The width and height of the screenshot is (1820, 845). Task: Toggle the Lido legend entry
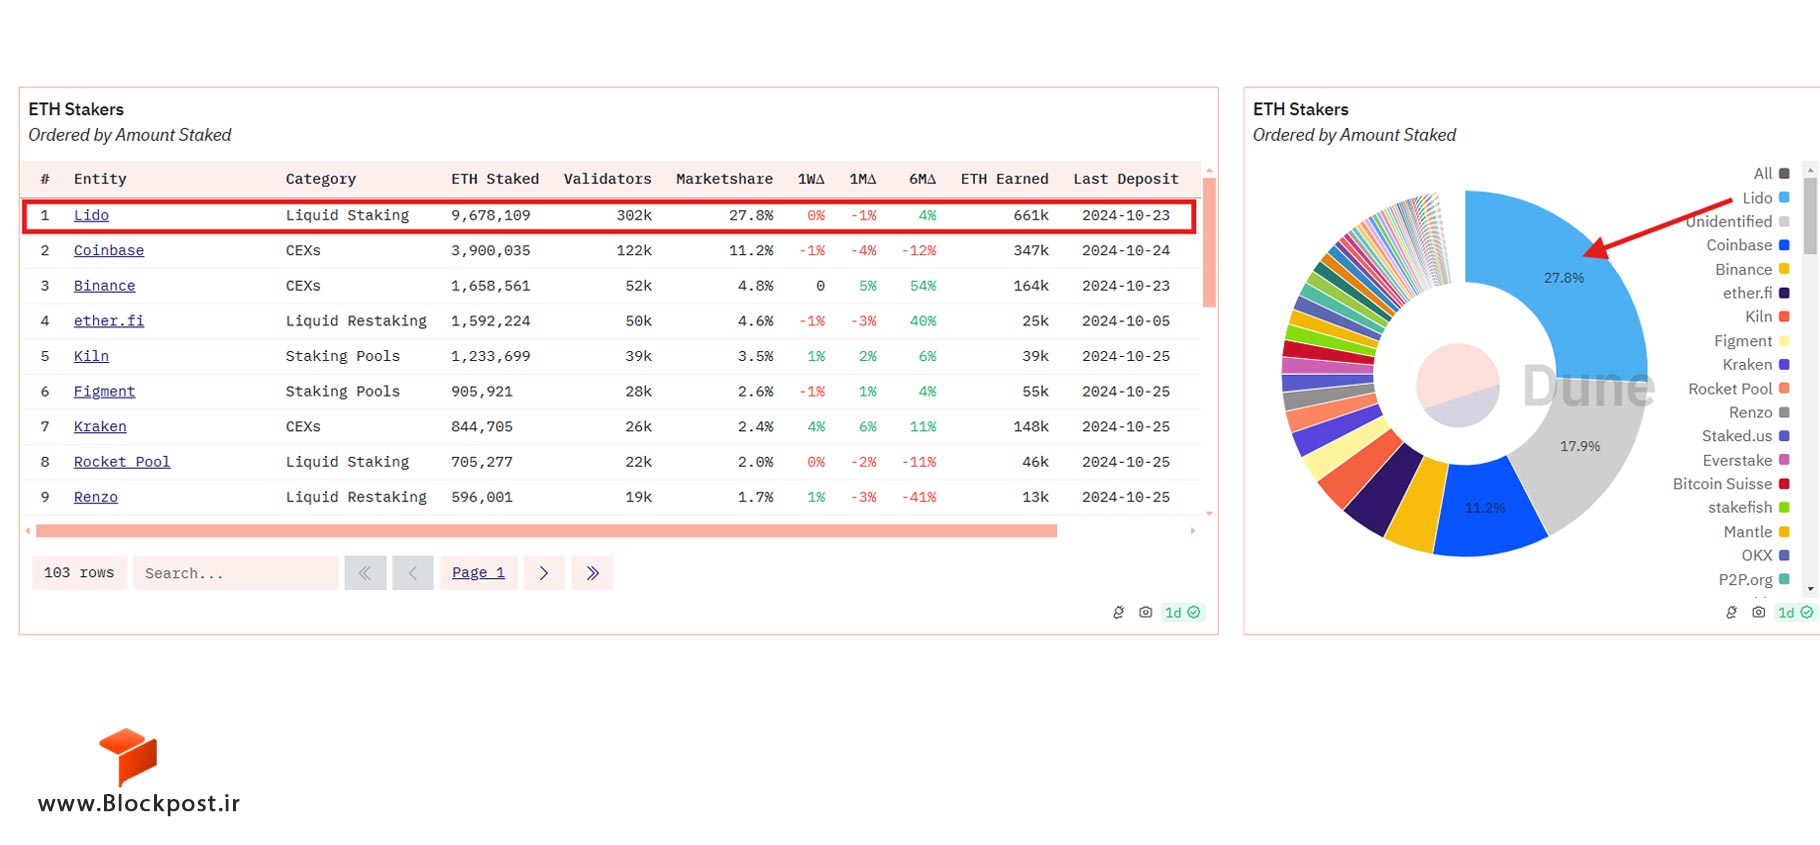click(1765, 198)
